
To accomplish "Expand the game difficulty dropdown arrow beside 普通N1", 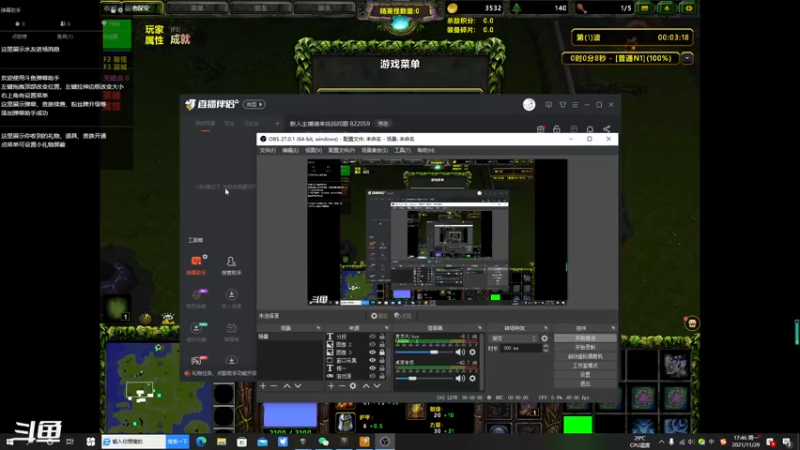I will pyautogui.click(x=687, y=58).
